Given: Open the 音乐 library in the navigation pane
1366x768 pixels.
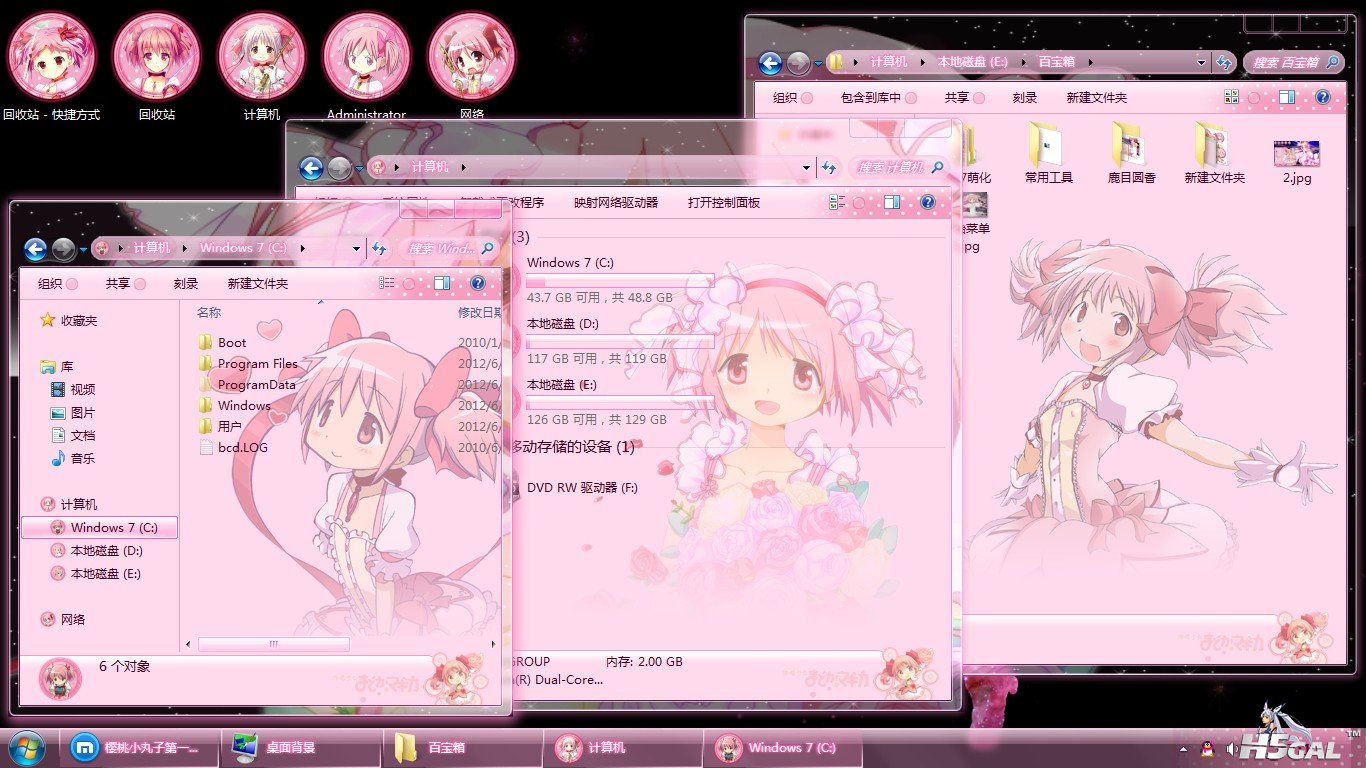Looking at the screenshot, I should [73, 458].
